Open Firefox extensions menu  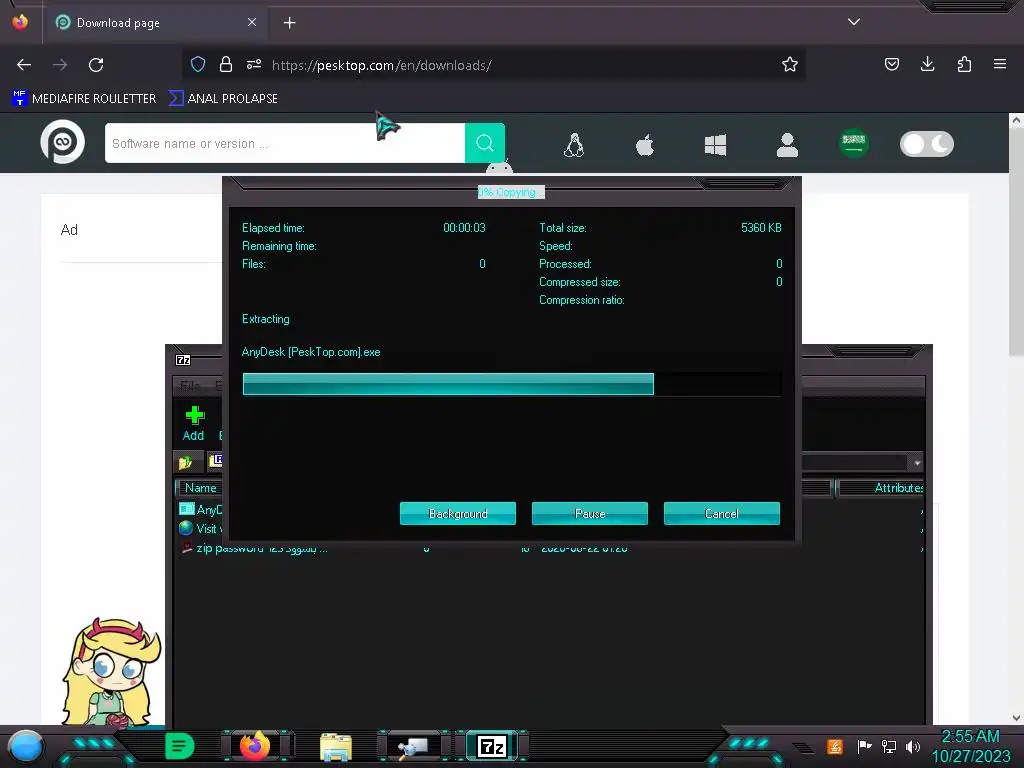pyautogui.click(x=964, y=64)
